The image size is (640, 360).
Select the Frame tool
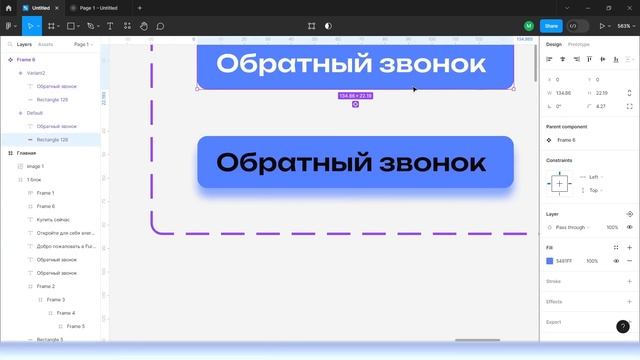(x=51, y=26)
